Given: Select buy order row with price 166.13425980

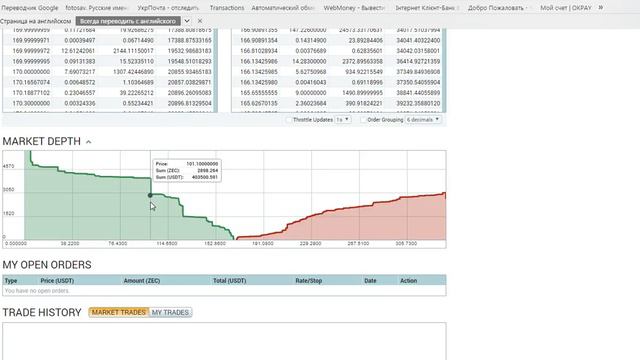Looking at the screenshot, I should (x=338, y=82).
